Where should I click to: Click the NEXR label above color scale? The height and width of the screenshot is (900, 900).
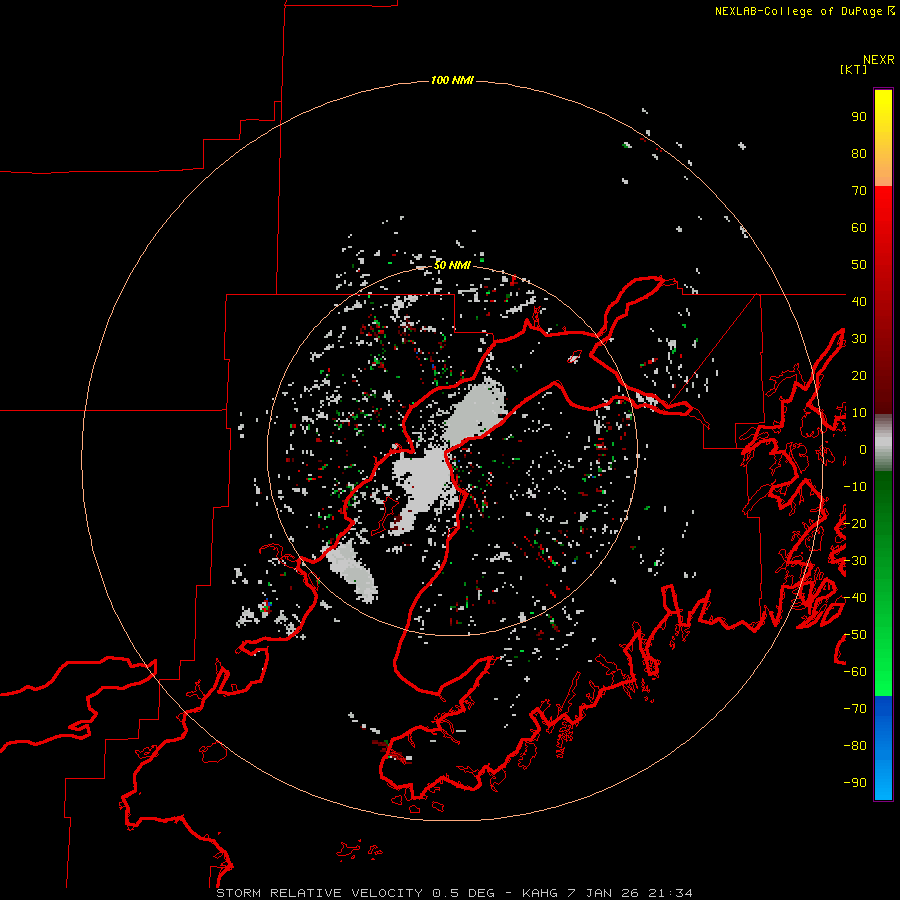point(879,60)
